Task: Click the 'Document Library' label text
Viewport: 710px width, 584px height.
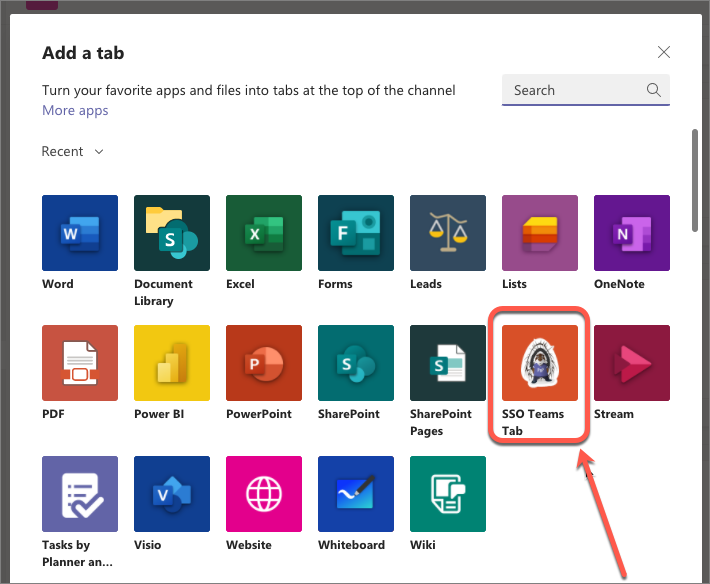Action: (x=163, y=292)
